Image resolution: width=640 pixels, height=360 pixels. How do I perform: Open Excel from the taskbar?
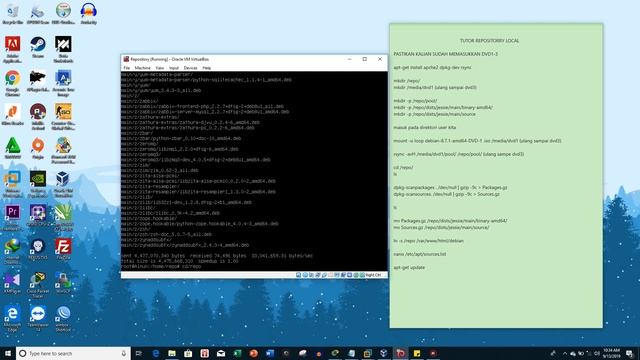(x=237, y=353)
